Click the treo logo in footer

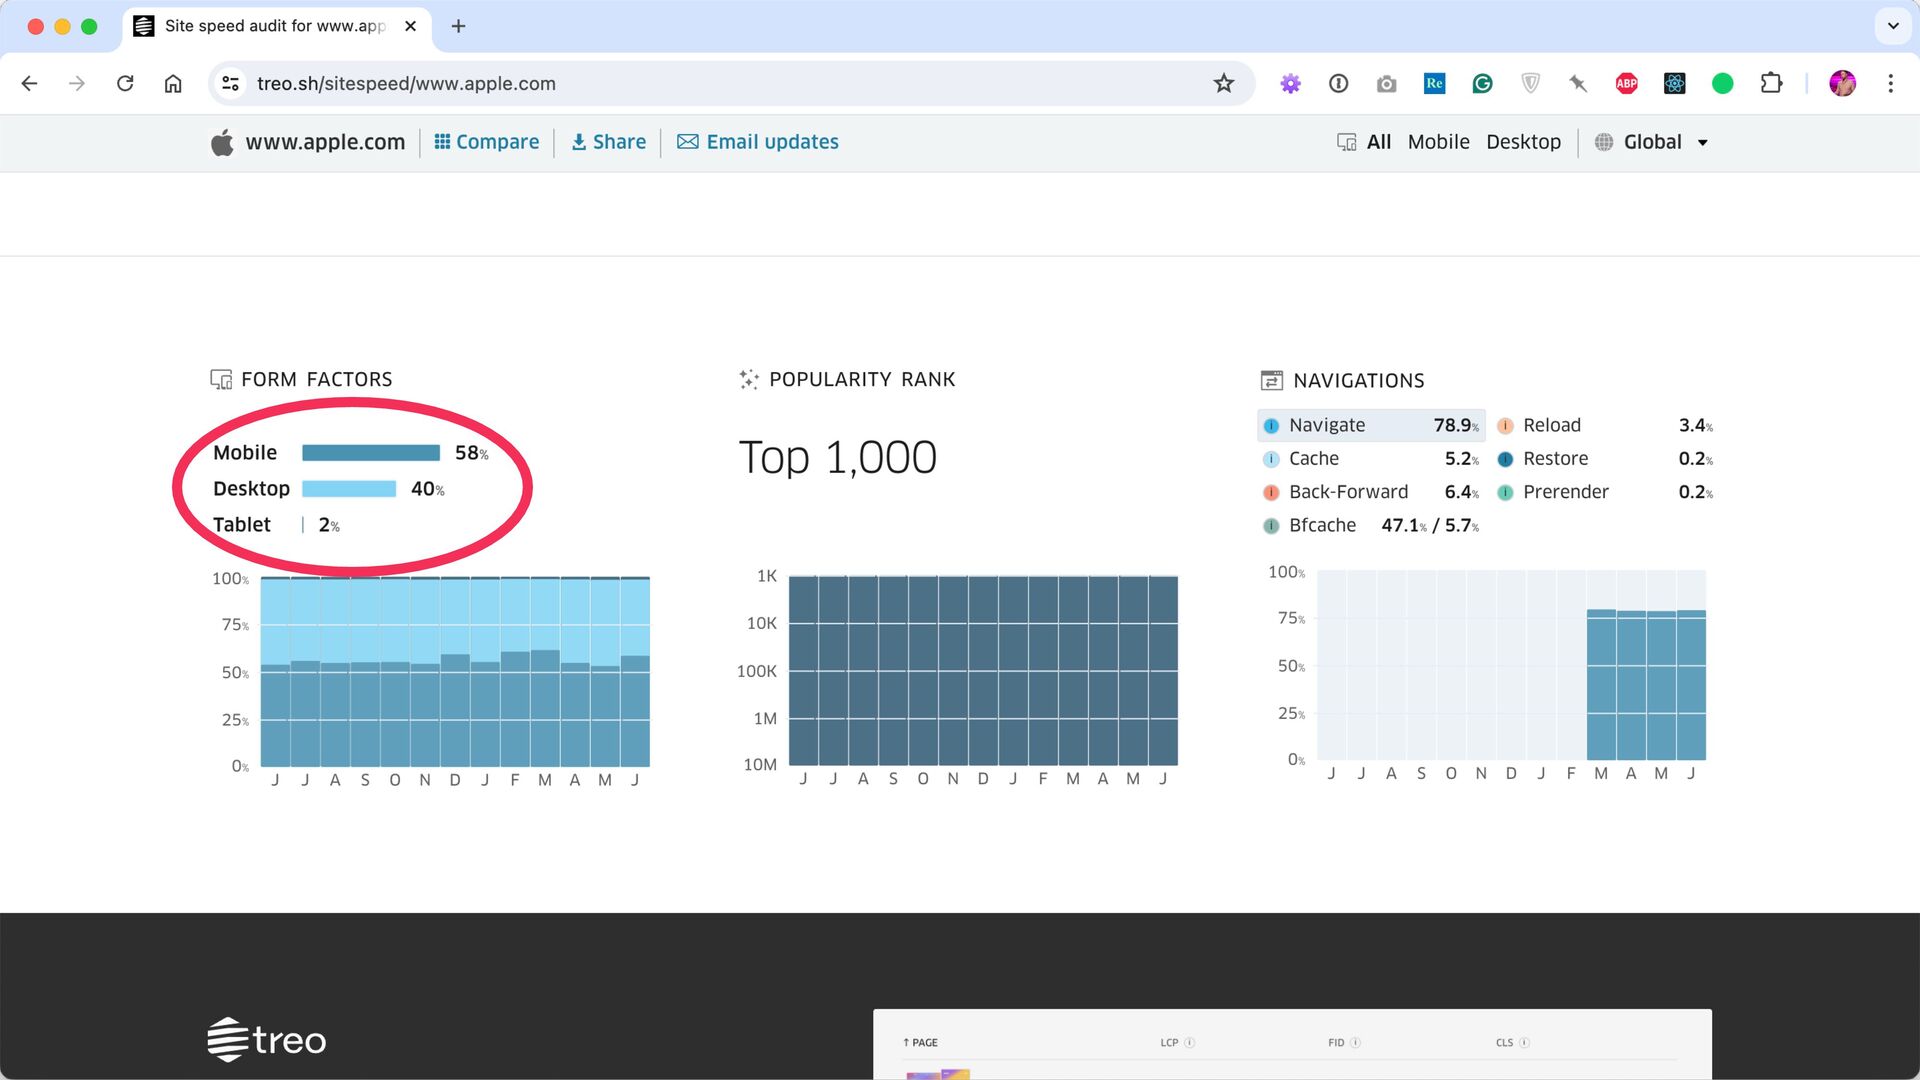[266, 1040]
